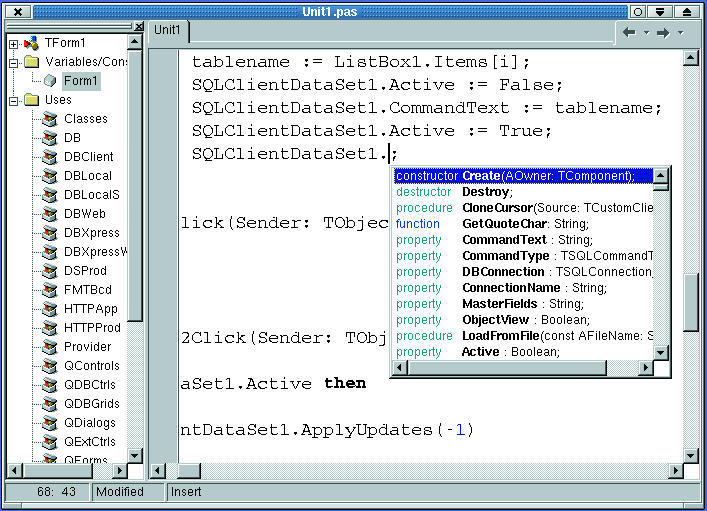
Task: Select the DBXpress unit entry
Action: 91,233
